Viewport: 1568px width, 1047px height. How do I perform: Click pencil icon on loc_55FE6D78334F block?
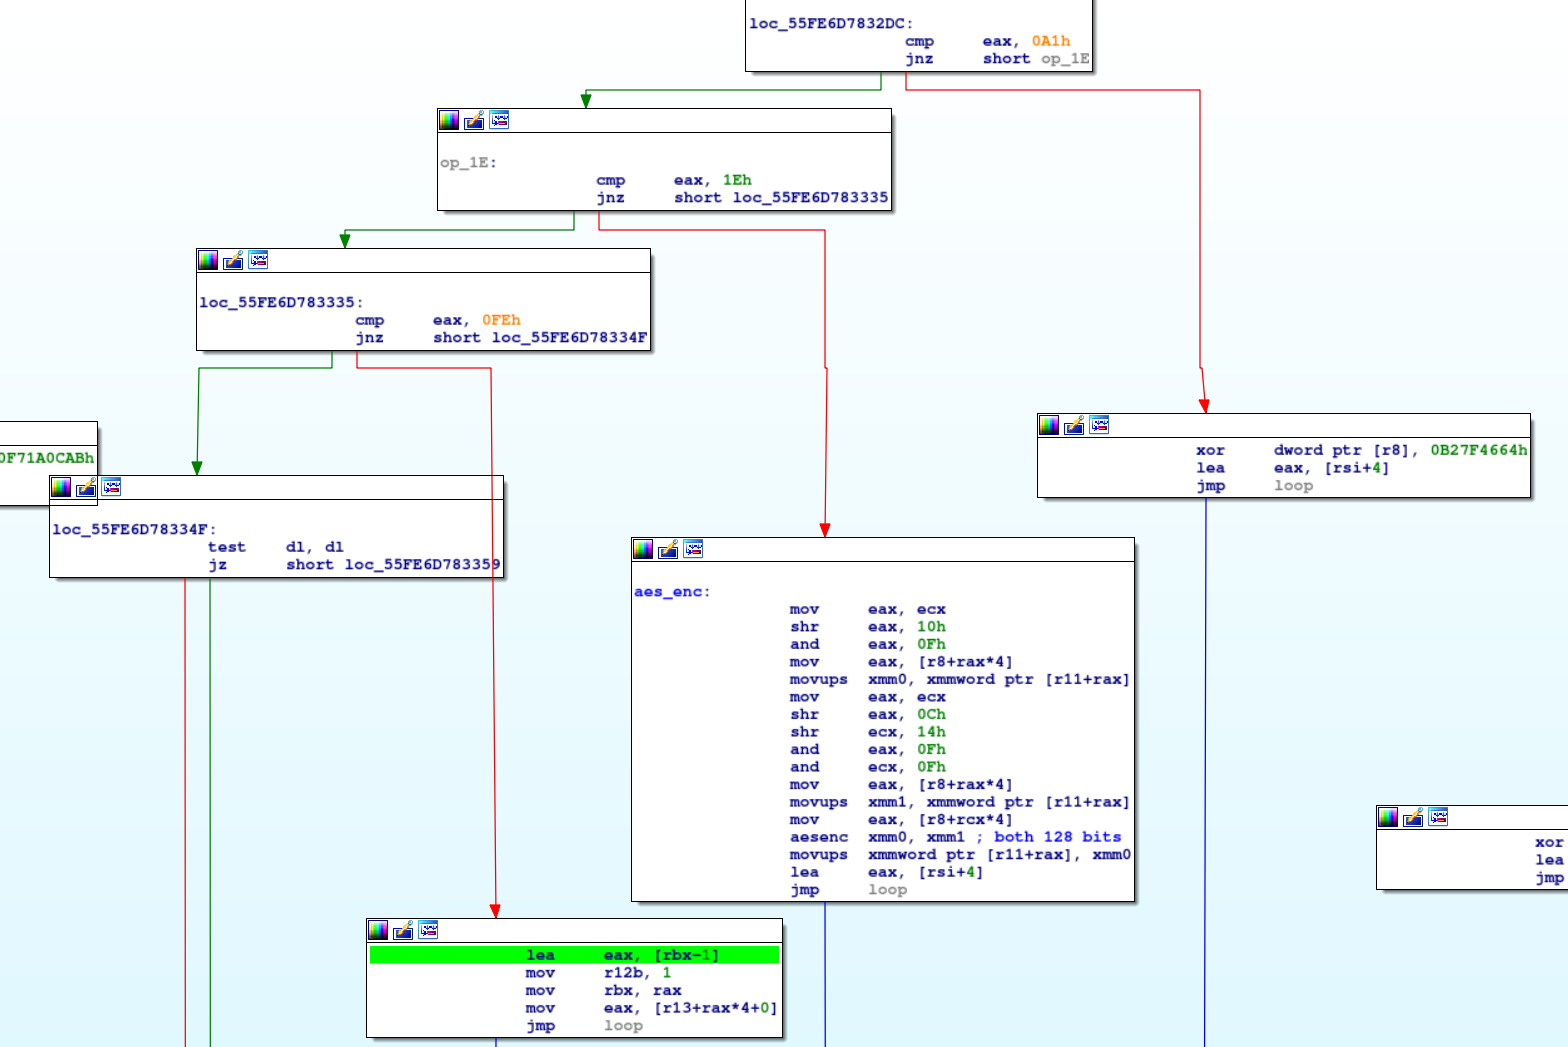(x=86, y=487)
